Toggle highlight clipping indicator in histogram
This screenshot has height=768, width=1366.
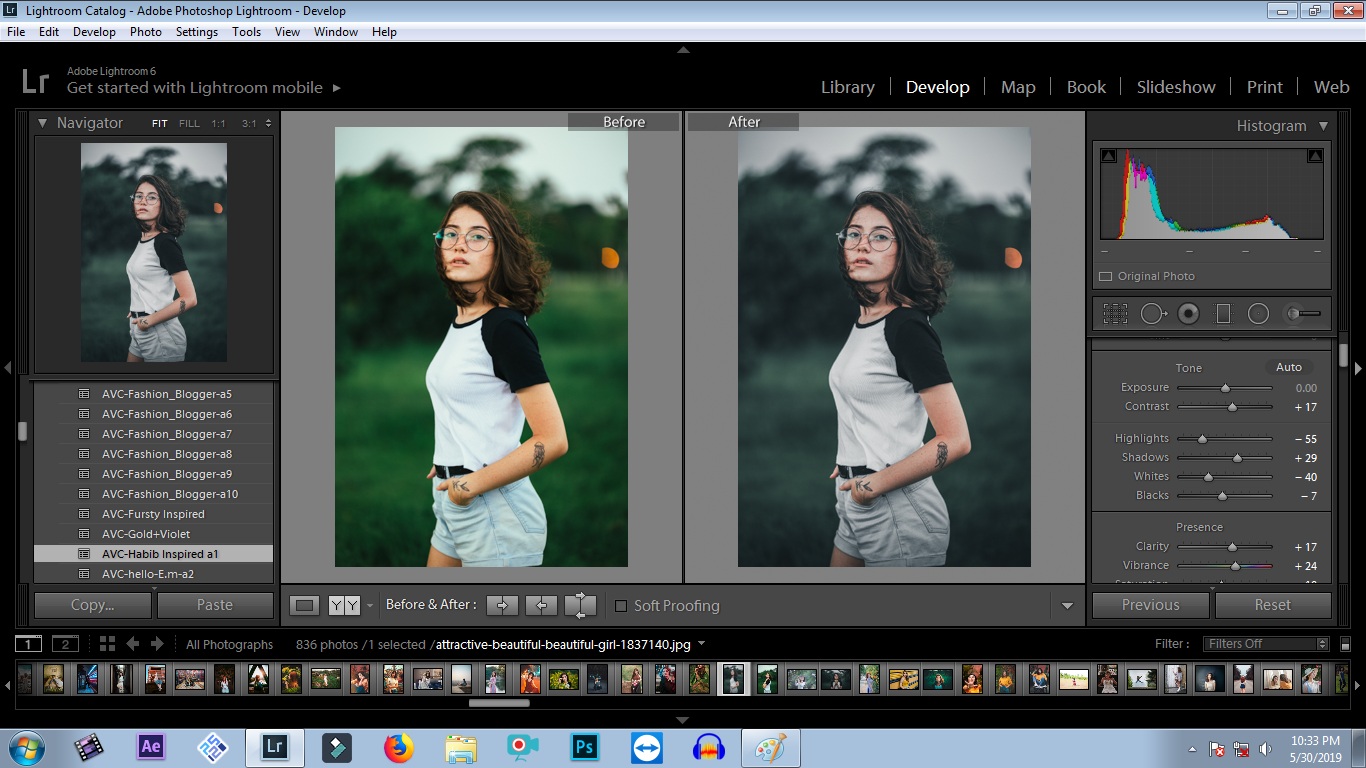point(1315,156)
